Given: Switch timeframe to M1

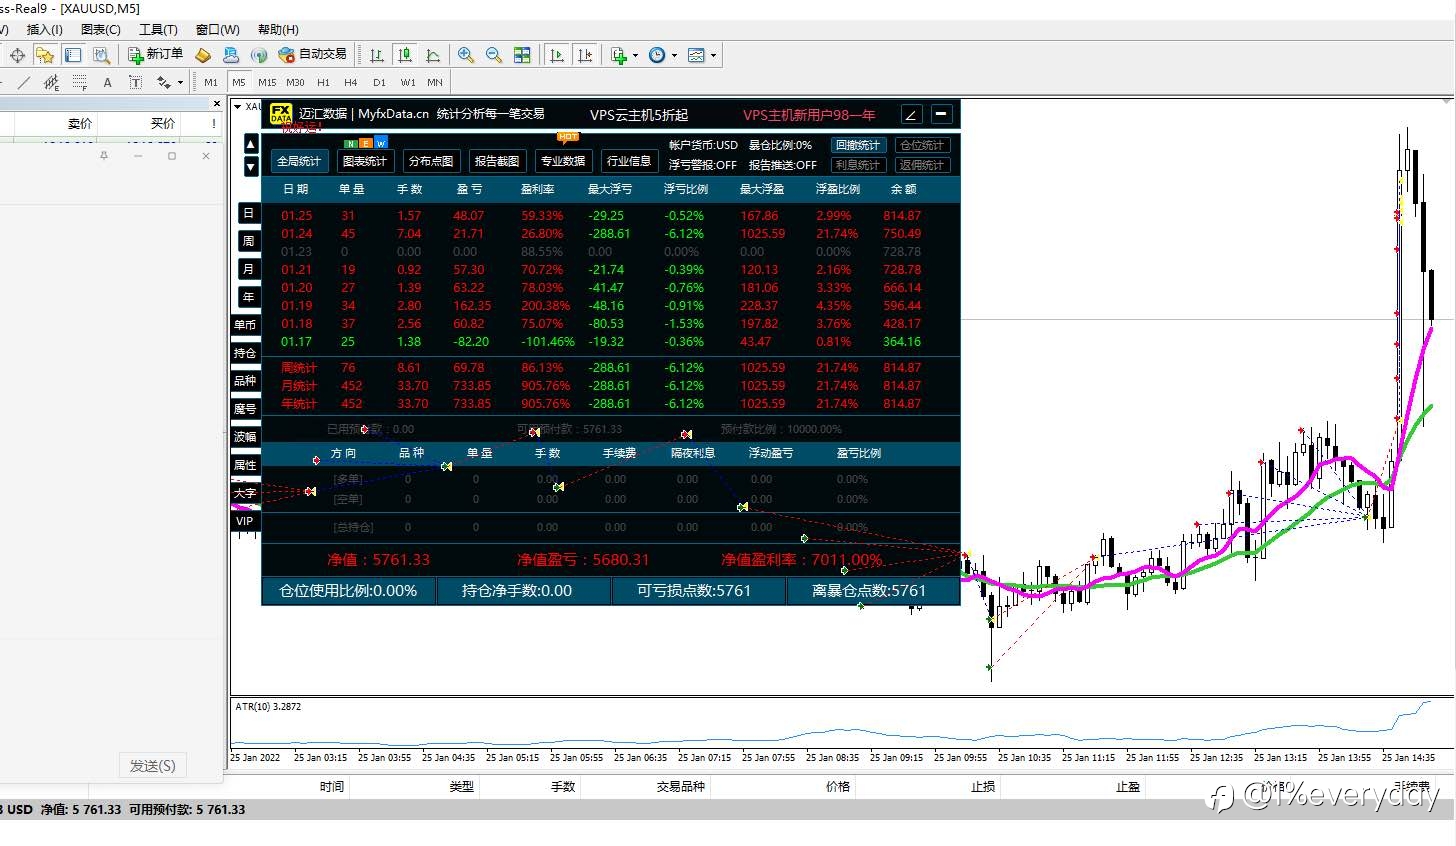Looking at the screenshot, I should (x=210, y=82).
